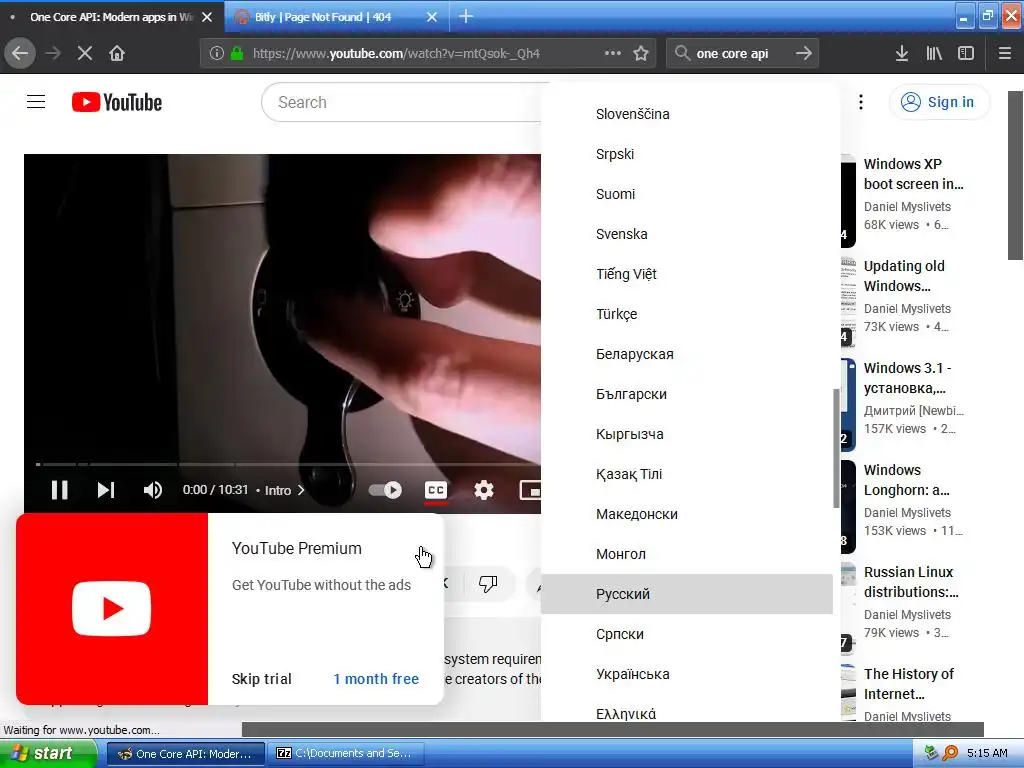Viewport: 1024px width, 768px height.
Task: Bookmark this page with star
Action: point(641,53)
